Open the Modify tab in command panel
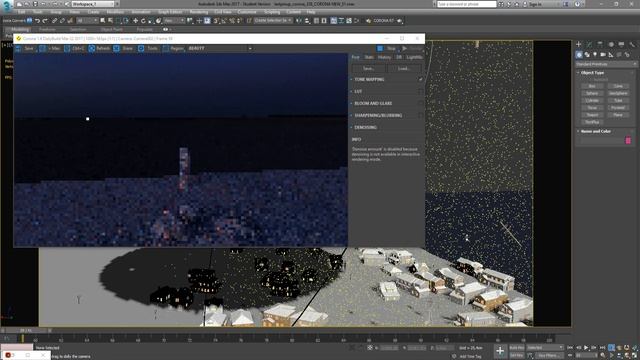 click(589, 44)
